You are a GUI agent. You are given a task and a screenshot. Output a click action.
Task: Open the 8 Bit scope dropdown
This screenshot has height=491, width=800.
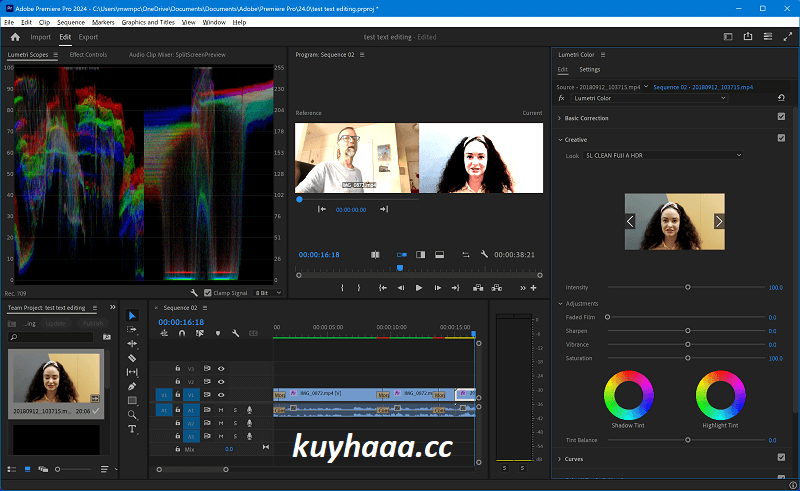(x=268, y=293)
